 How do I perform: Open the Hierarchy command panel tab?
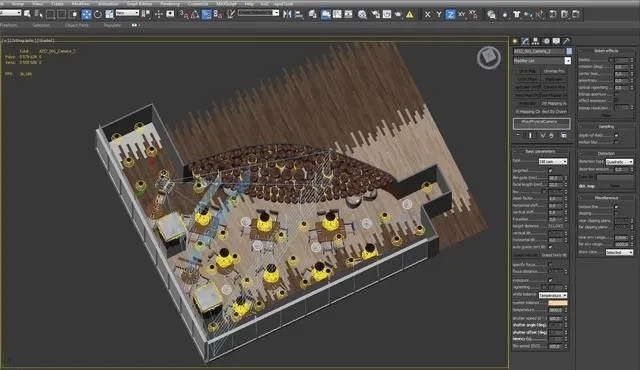click(536, 41)
